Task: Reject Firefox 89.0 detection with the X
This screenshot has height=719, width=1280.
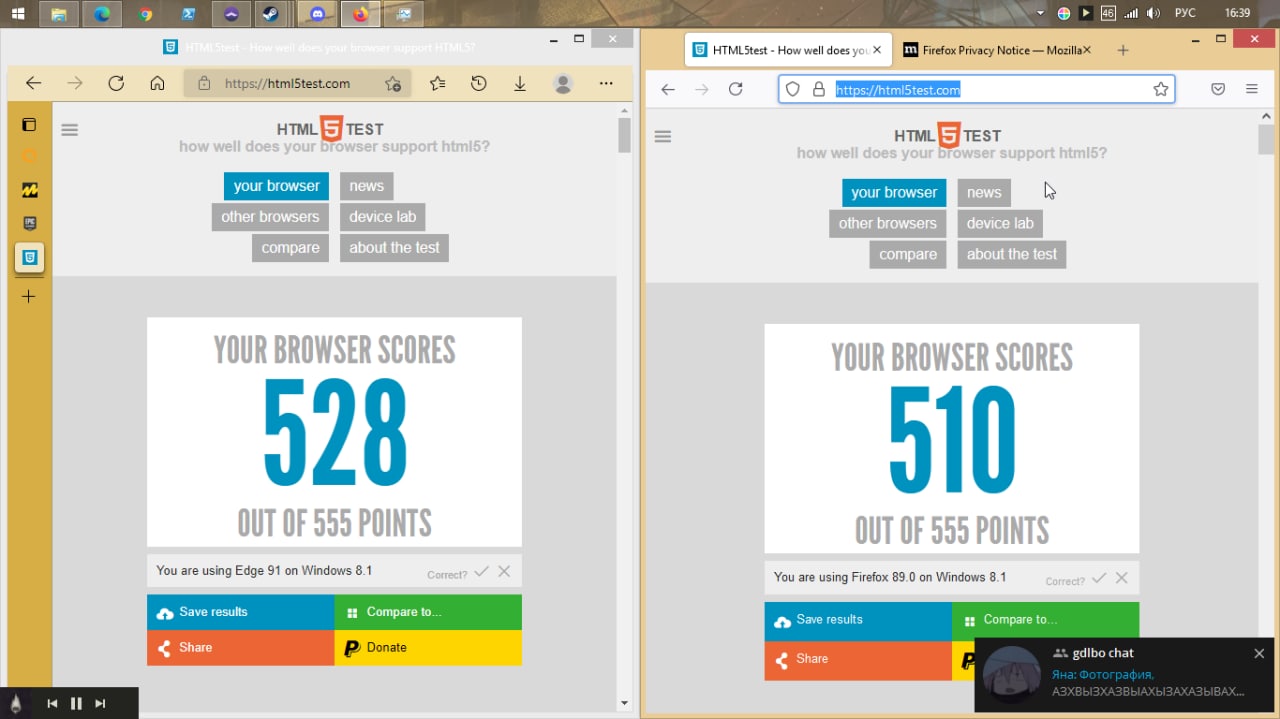Action: point(1122,578)
